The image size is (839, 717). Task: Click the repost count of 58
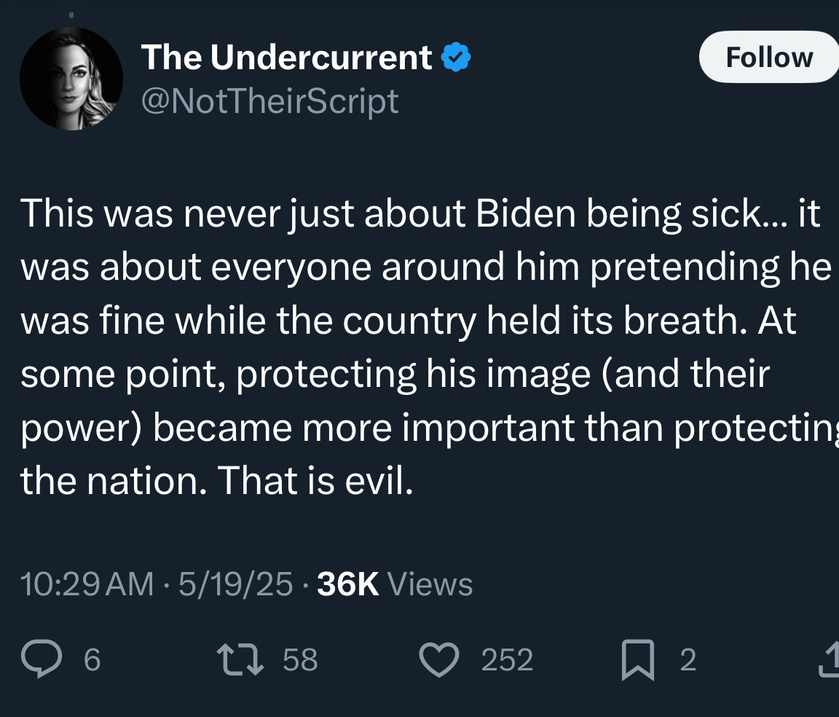point(300,660)
